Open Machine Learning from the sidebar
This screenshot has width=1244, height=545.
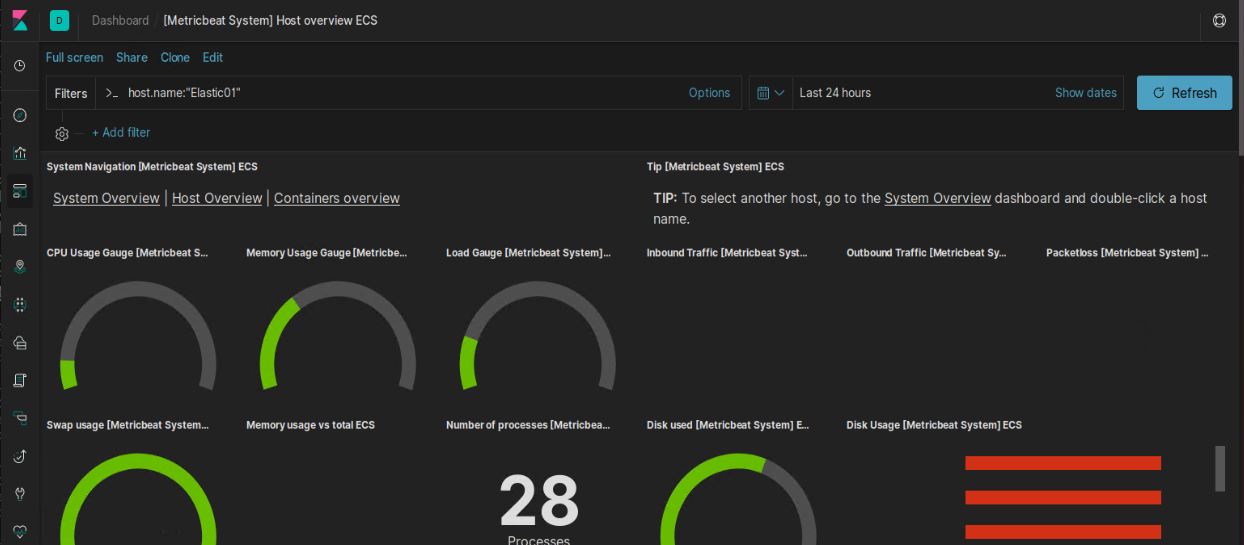tap(20, 305)
